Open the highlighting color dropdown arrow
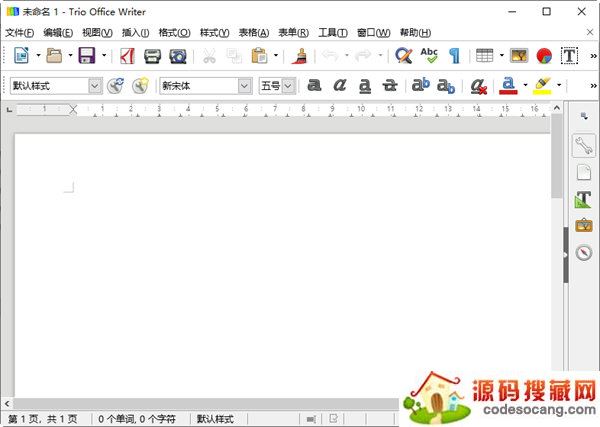The image size is (600, 427). (x=559, y=85)
